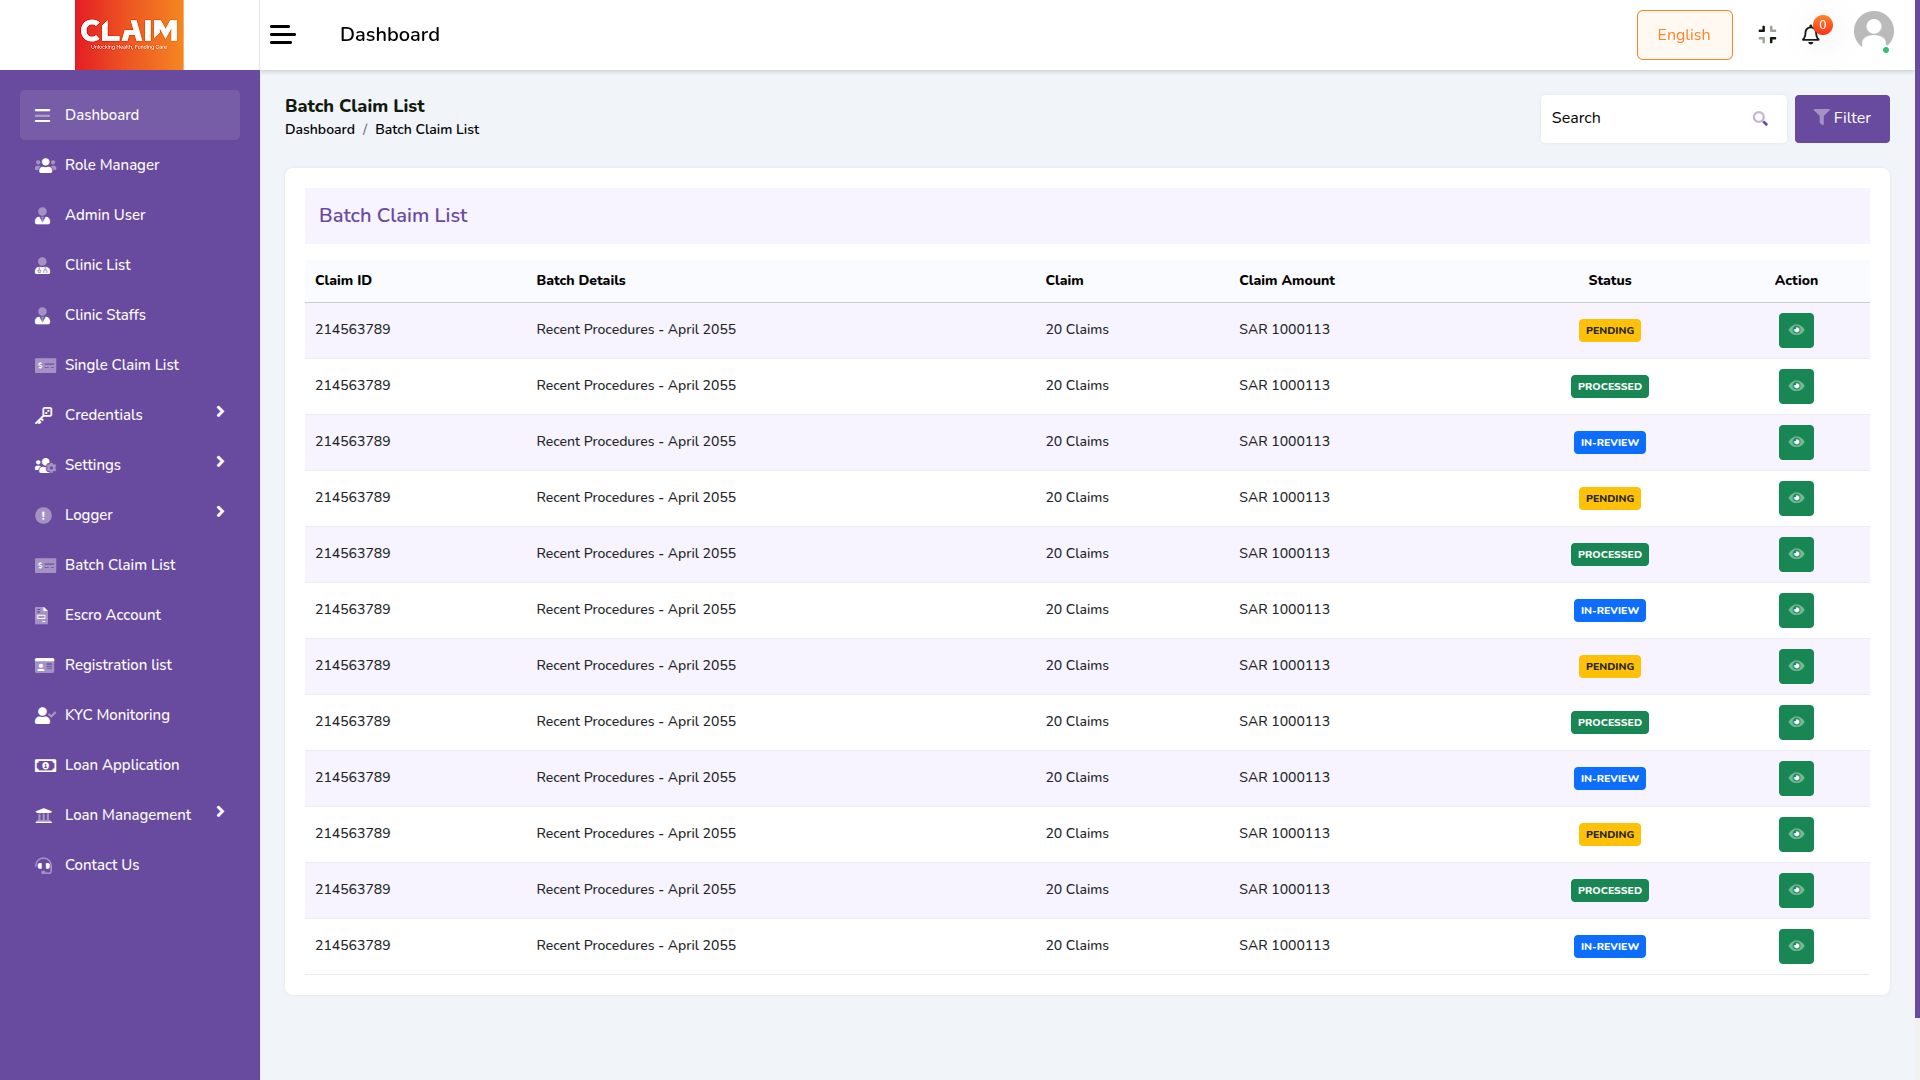The image size is (1920, 1080).
Task: Expand the Loan Management submenu
Action: pos(220,812)
